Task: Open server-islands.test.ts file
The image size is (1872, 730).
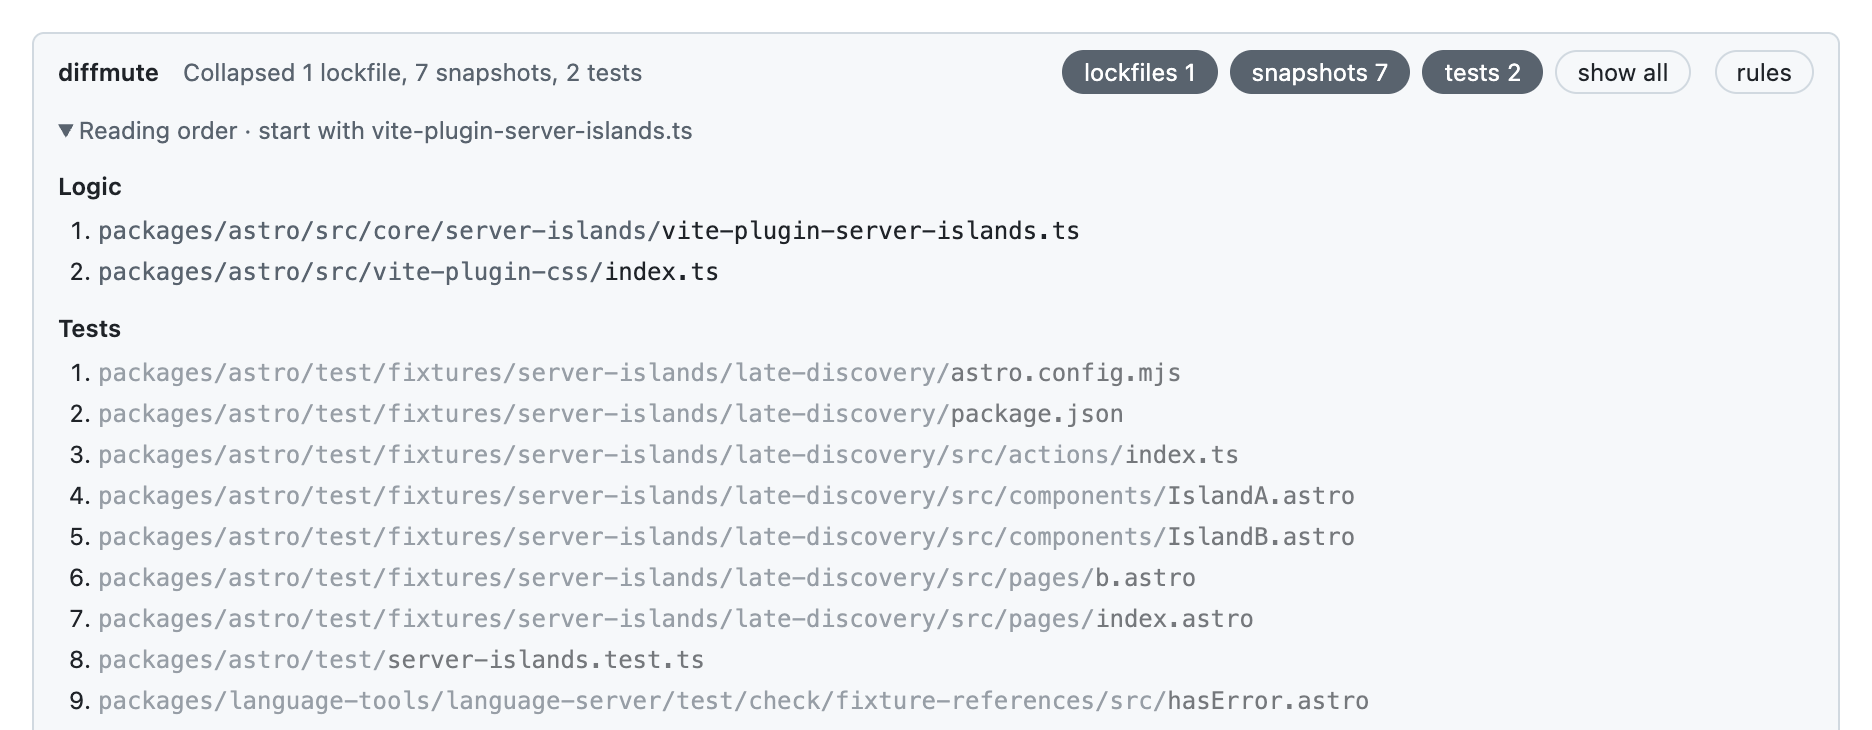Action: click(401, 660)
